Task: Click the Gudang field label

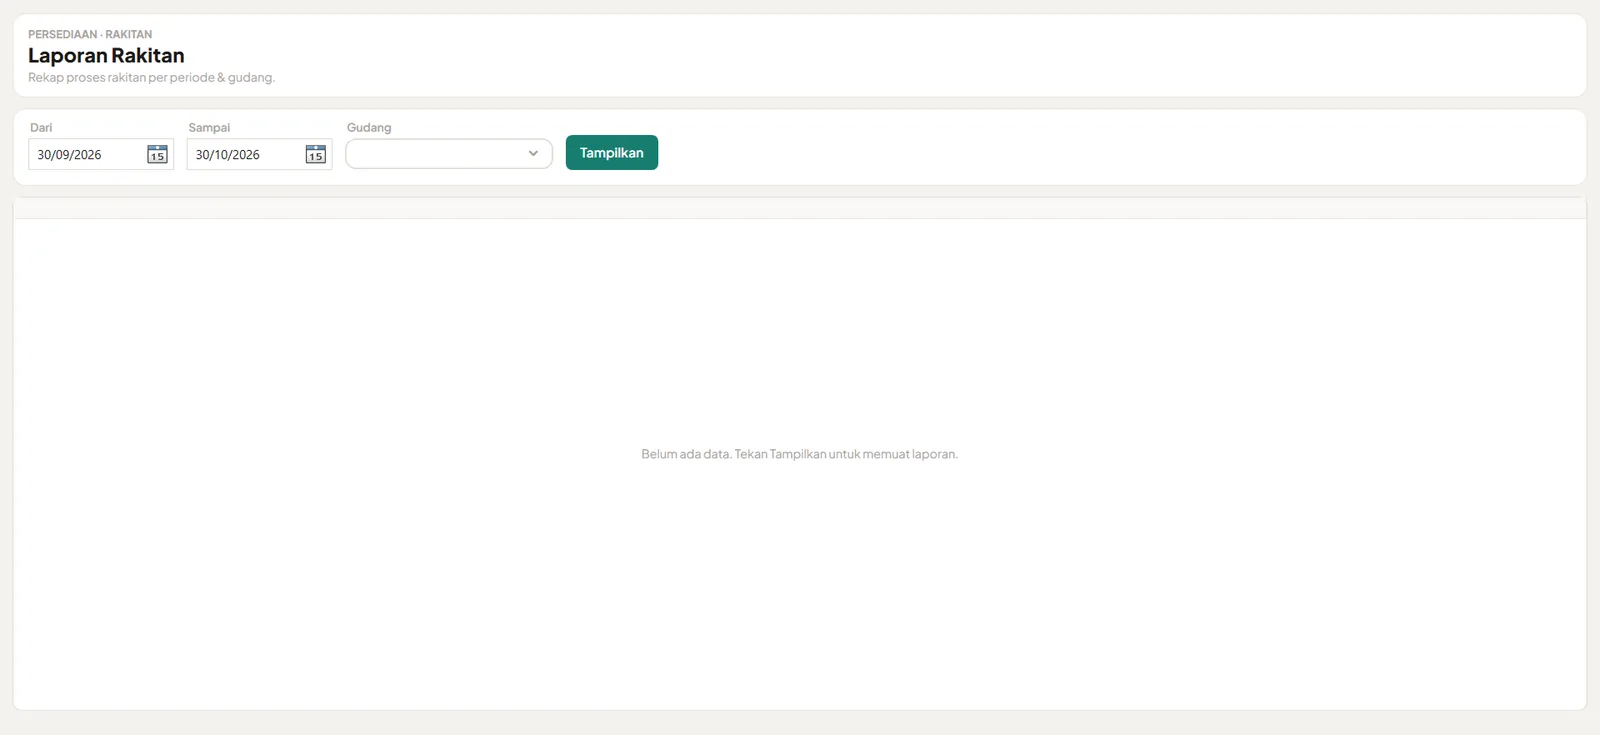Action: coord(369,127)
